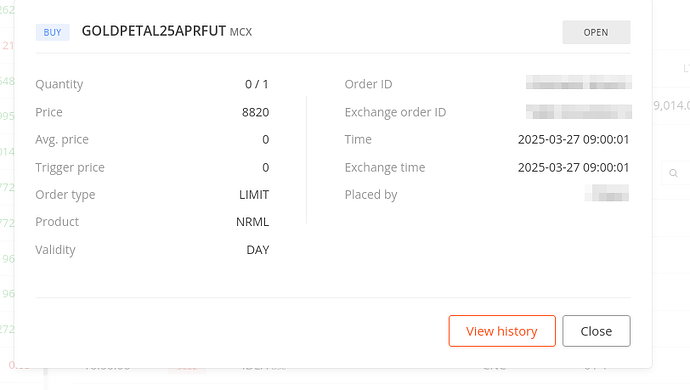
Task: Click the LIMIT order type value
Action: coord(254,195)
